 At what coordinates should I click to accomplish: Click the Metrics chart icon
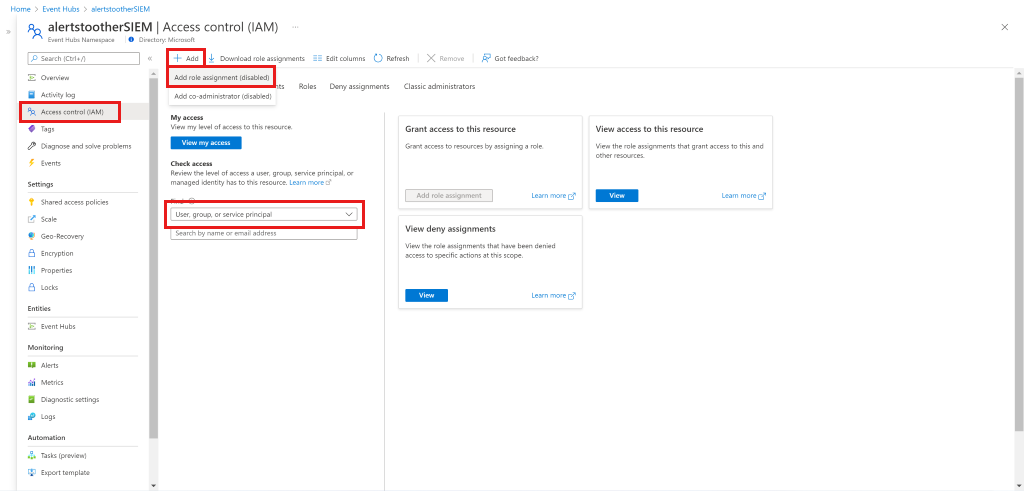pos(31,383)
